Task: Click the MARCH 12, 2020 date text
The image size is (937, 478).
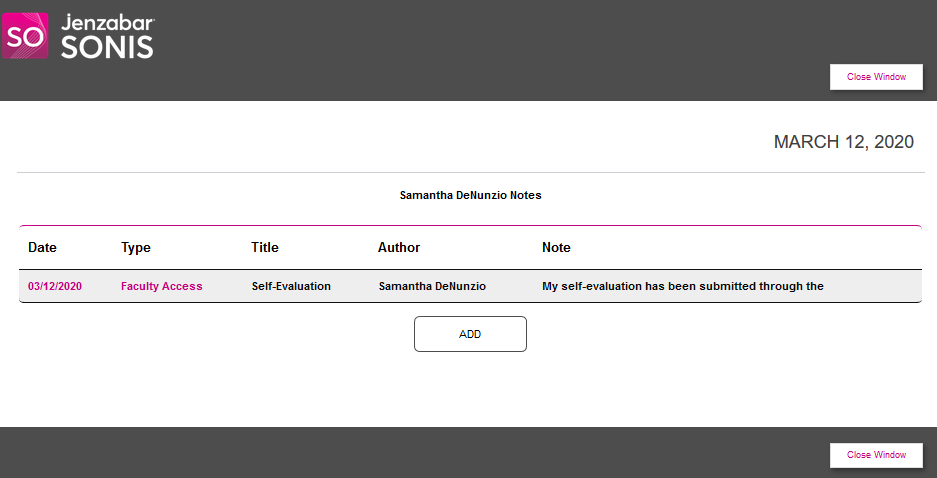Action: pyautogui.click(x=843, y=142)
